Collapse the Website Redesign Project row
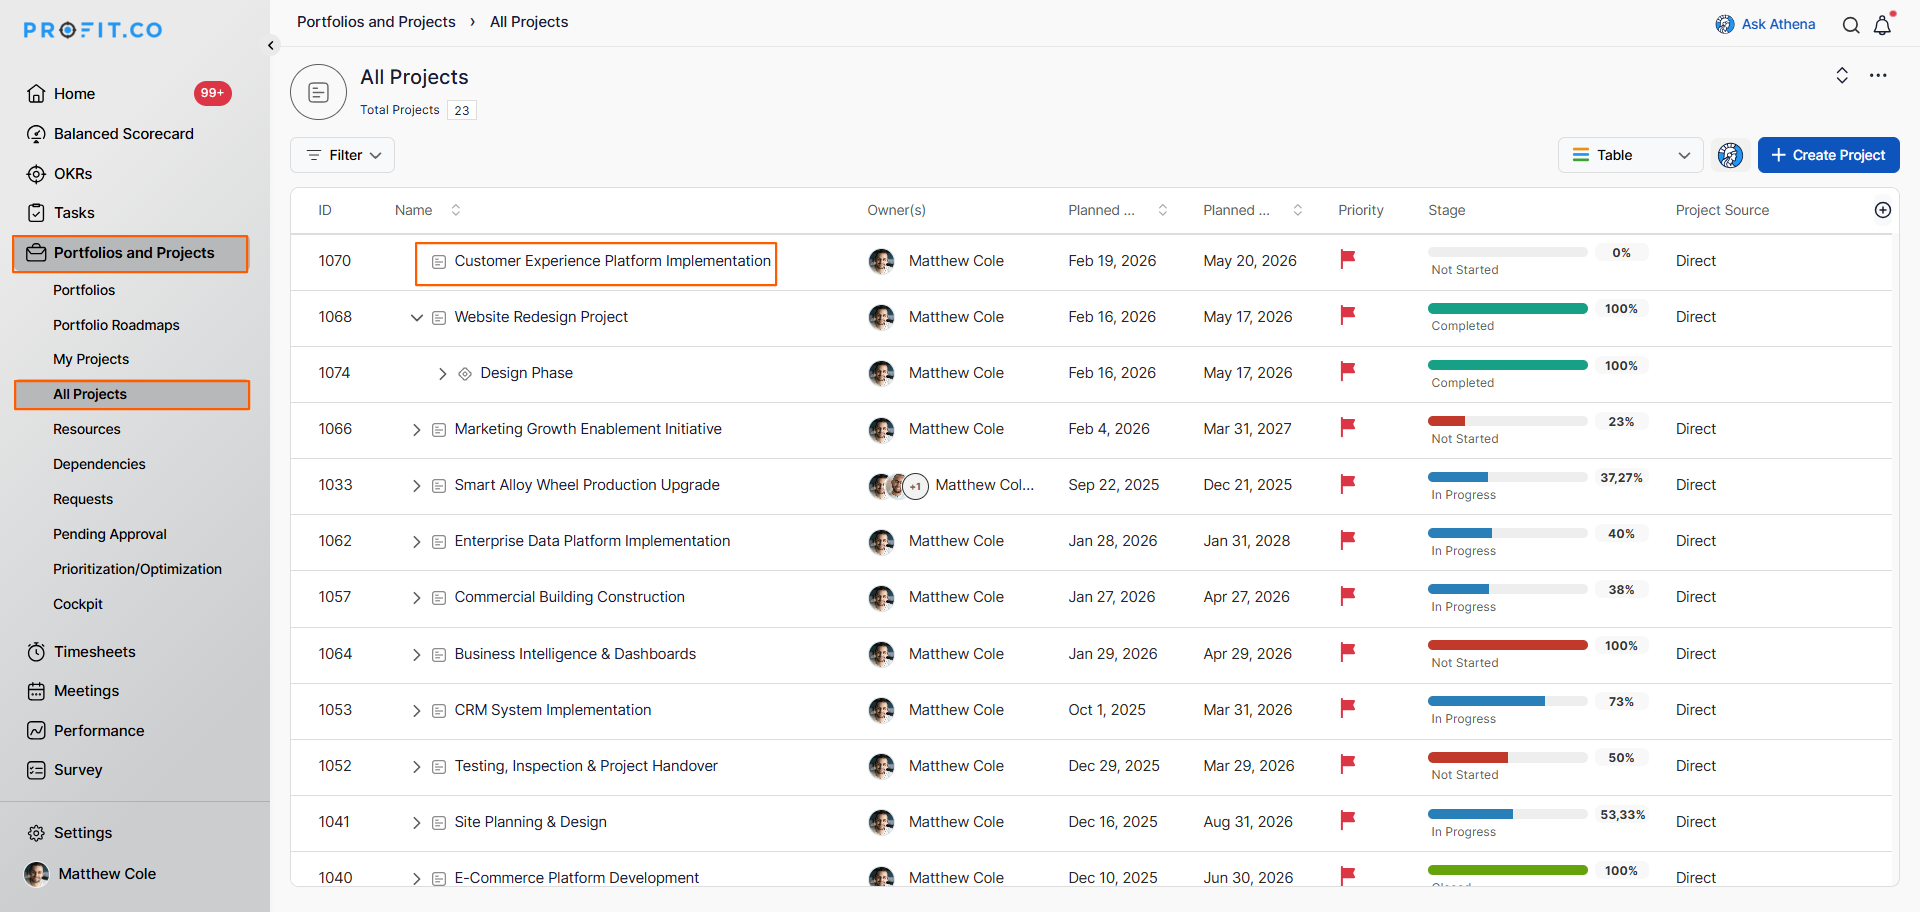The height and width of the screenshot is (912, 1920). click(x=417, y=318)
